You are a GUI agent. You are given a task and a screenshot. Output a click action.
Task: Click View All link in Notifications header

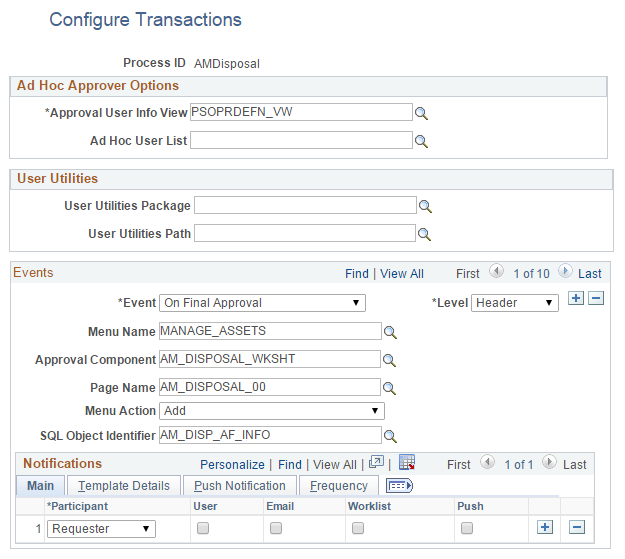pyautogui.click(x=334, y=465)
